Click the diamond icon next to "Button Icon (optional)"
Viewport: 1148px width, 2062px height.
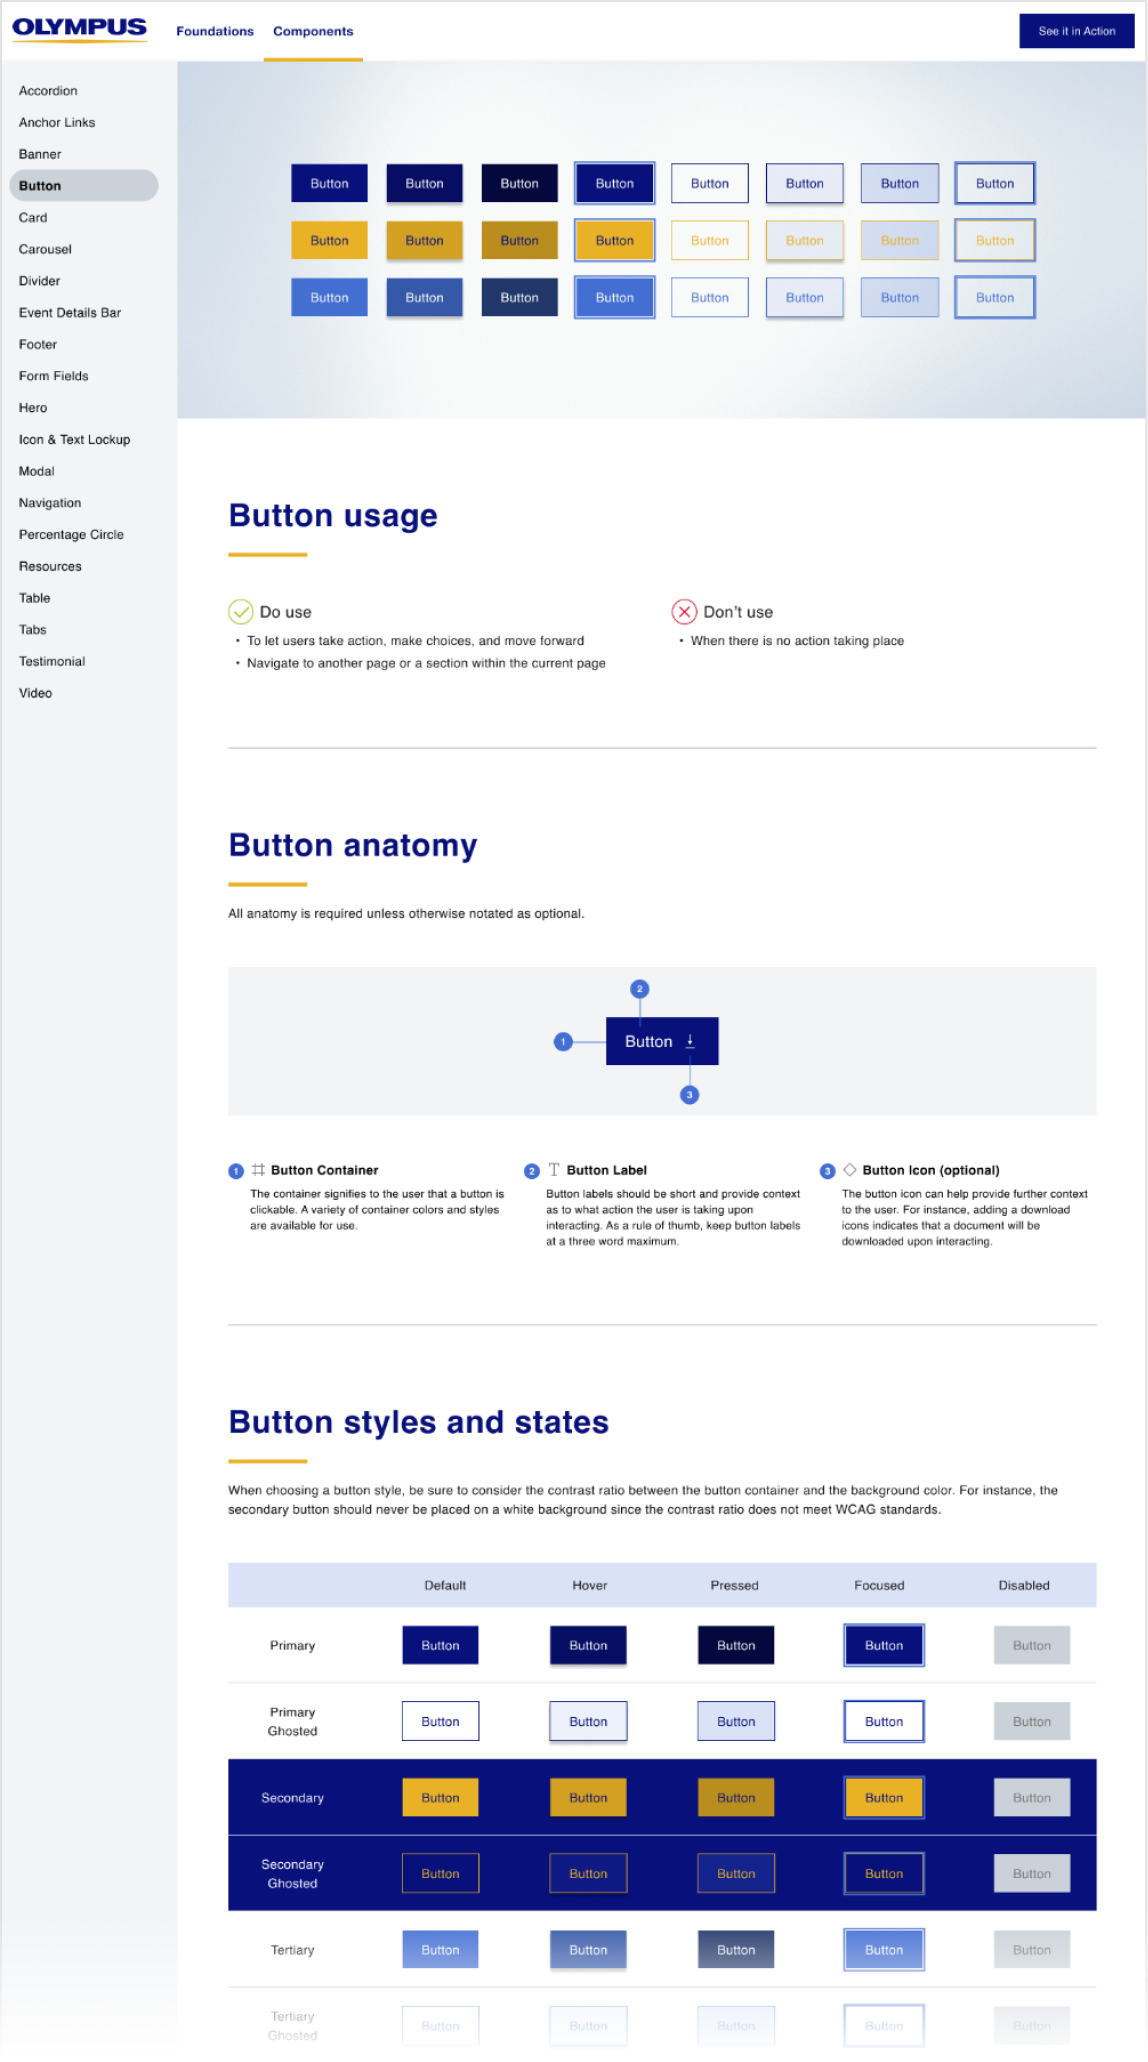pos(848,1169)
